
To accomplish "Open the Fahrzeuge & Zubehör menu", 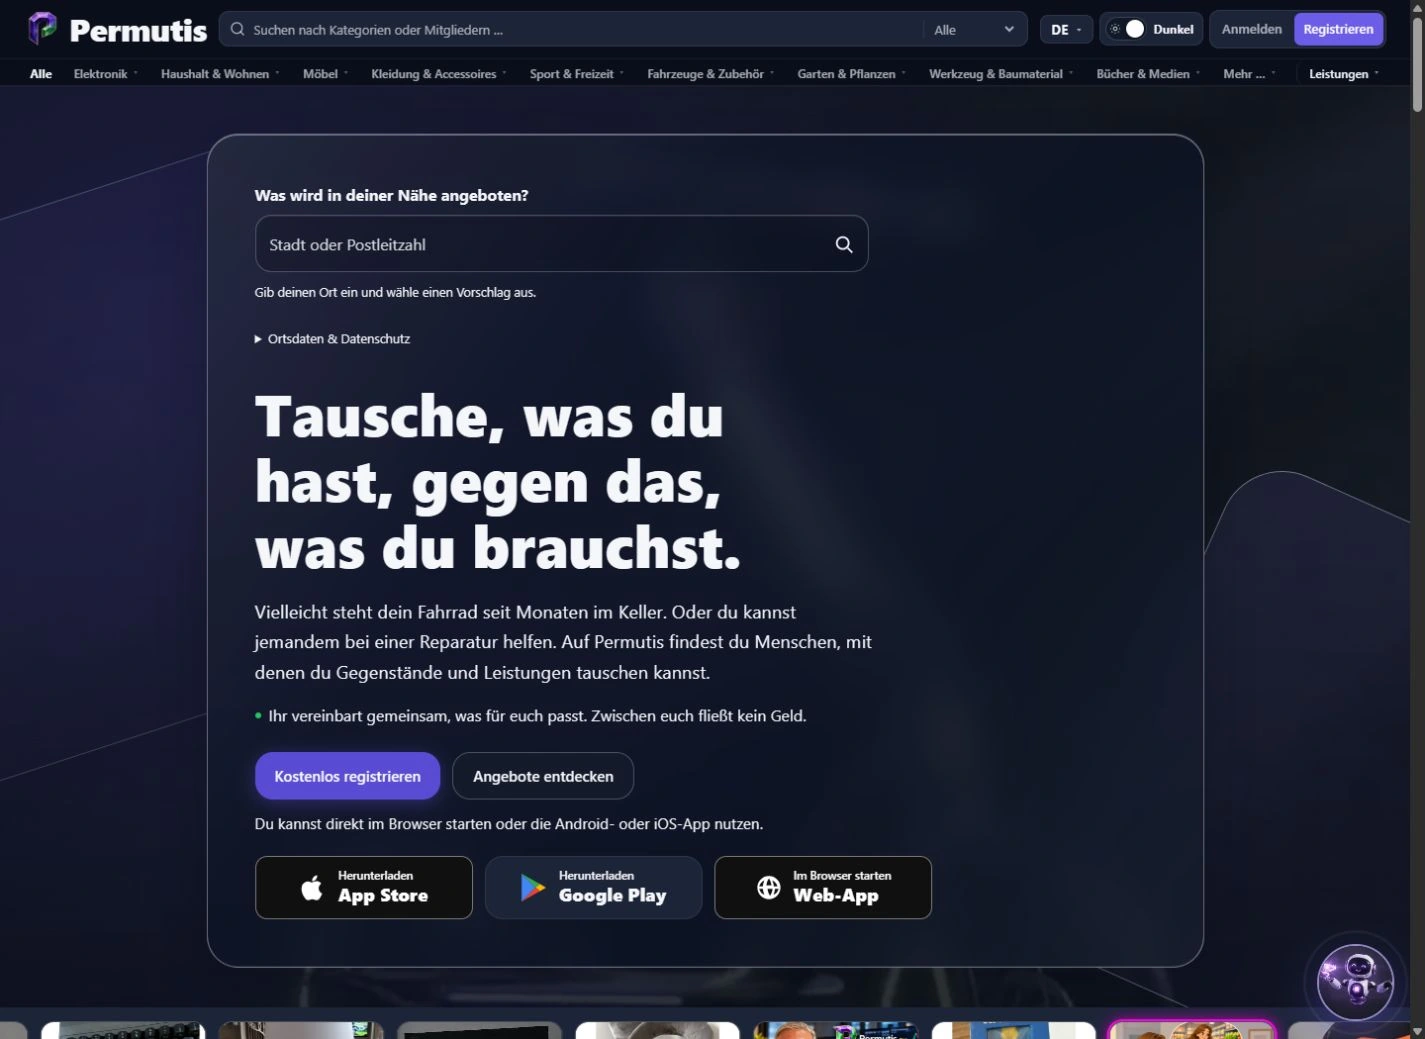I will [711, 74].
